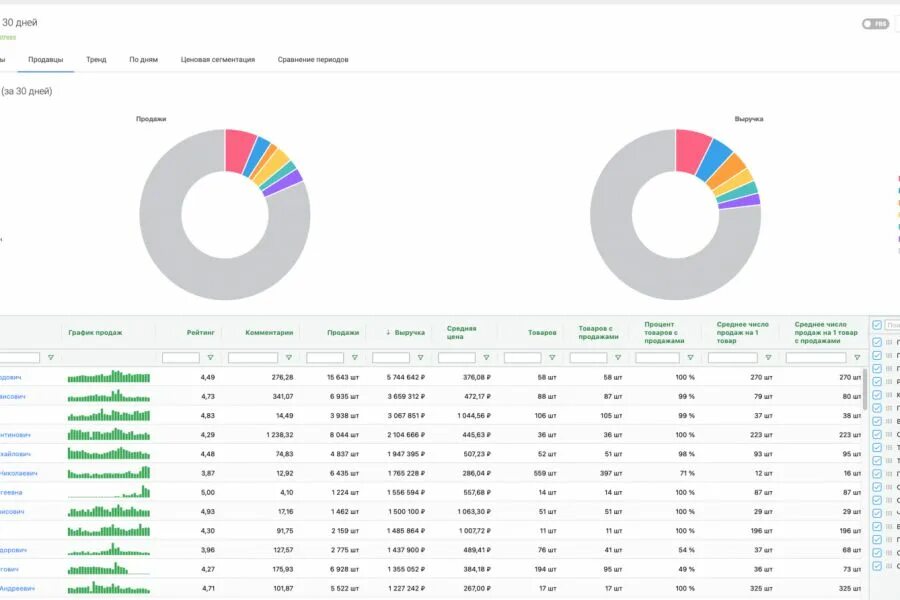
Task: Toggle the select-all checkbox atop the column list
Action: click(877, 326)
